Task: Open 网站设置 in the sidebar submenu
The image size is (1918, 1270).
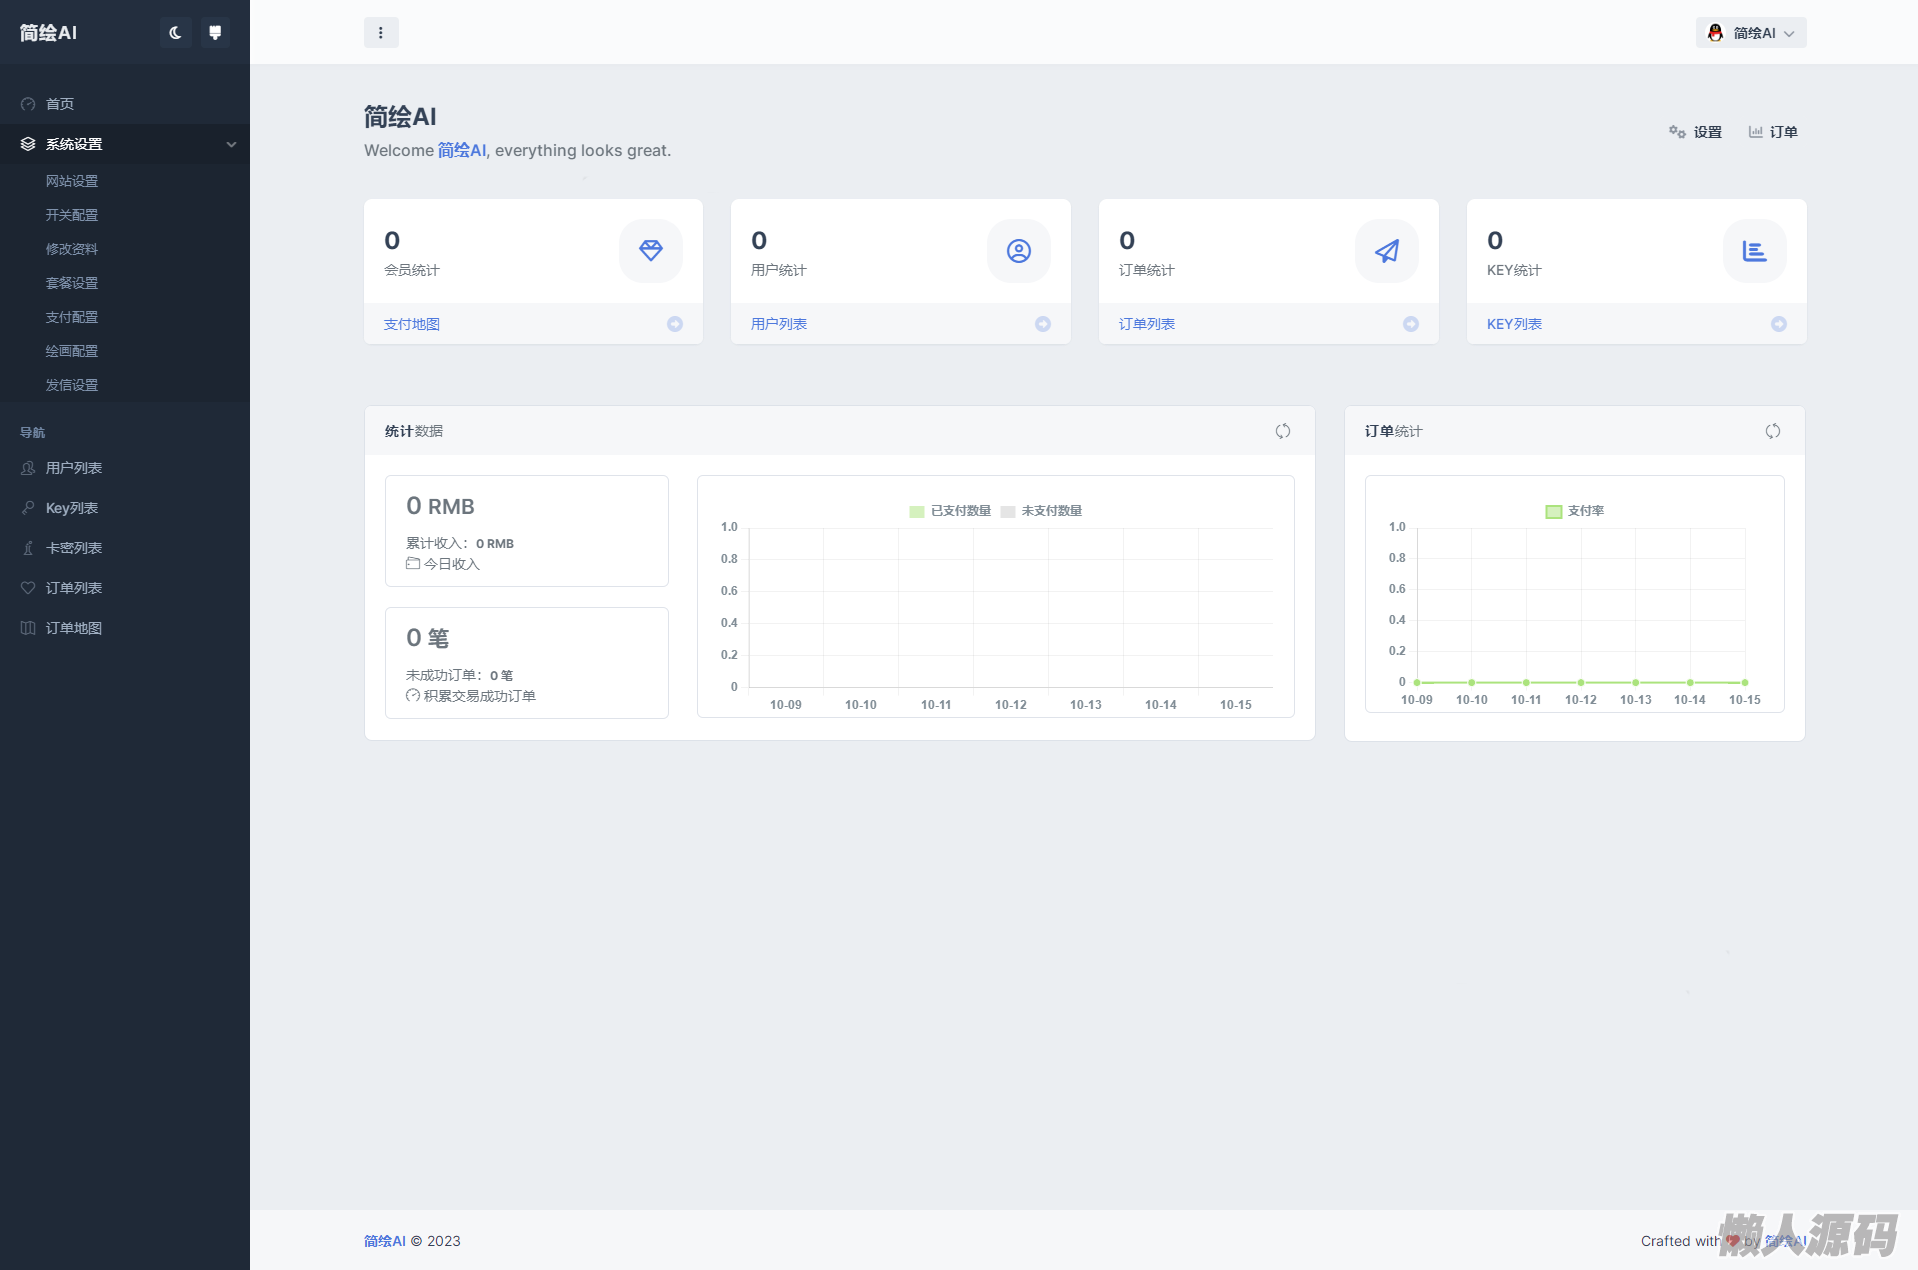Action: point(72,181)
